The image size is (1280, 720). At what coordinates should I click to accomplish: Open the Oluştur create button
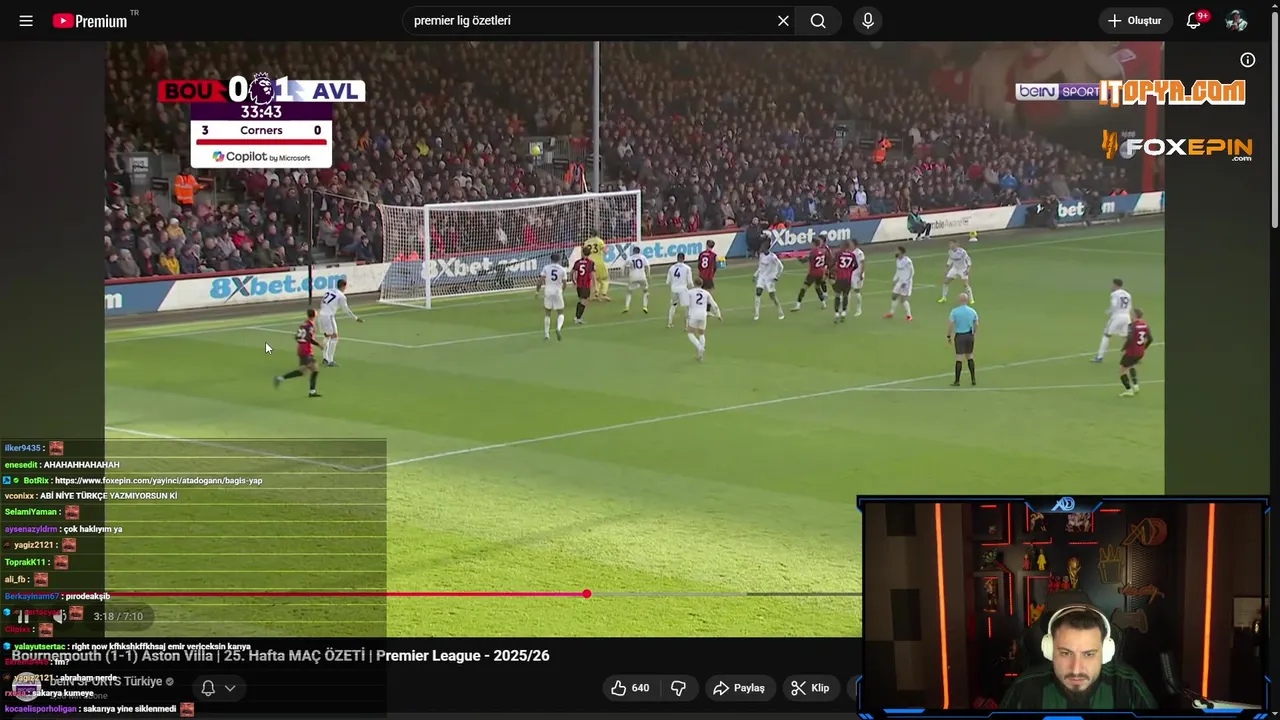[1135, 20]
